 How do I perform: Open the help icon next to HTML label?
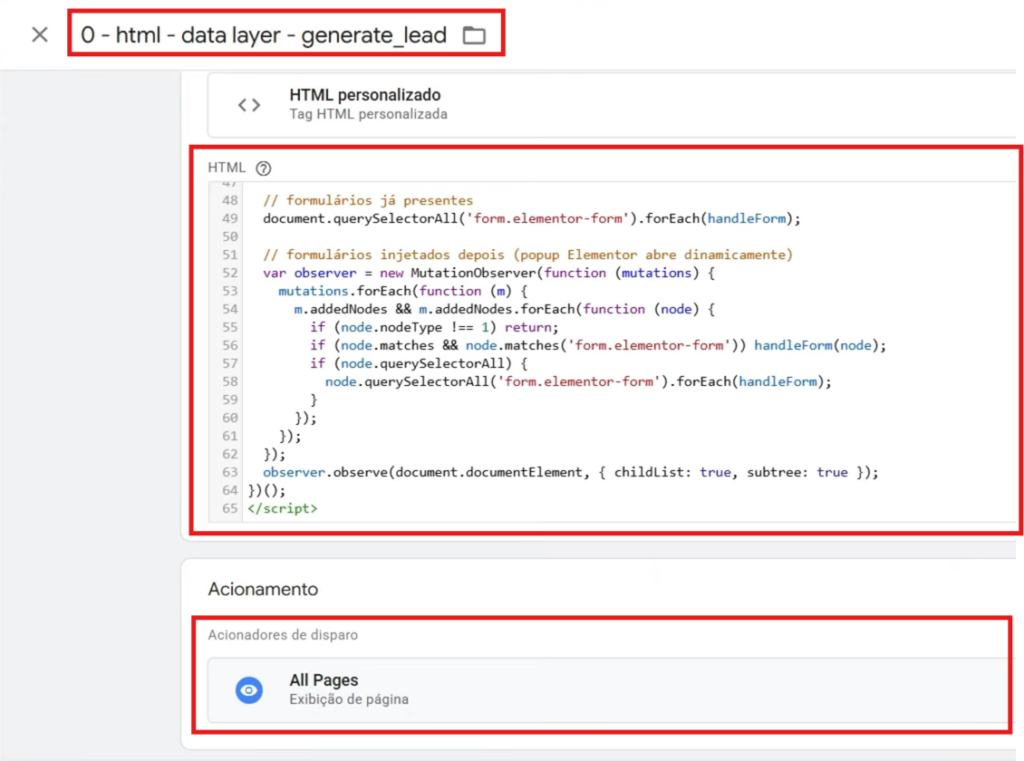point(263,169)
